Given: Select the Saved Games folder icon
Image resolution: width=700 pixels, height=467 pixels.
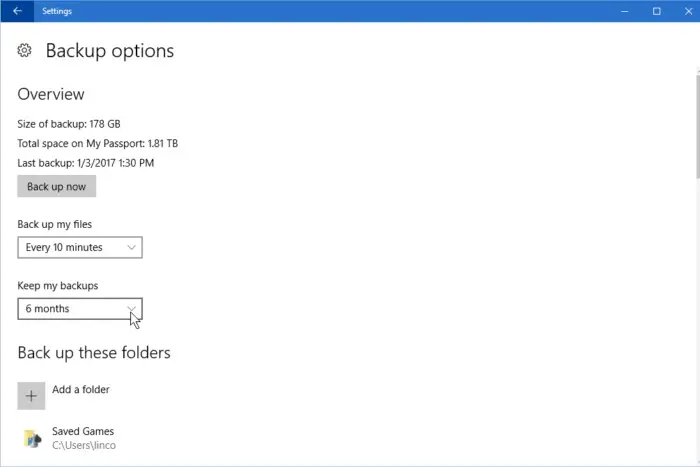Looking at the screenshot, I should 33,438.
